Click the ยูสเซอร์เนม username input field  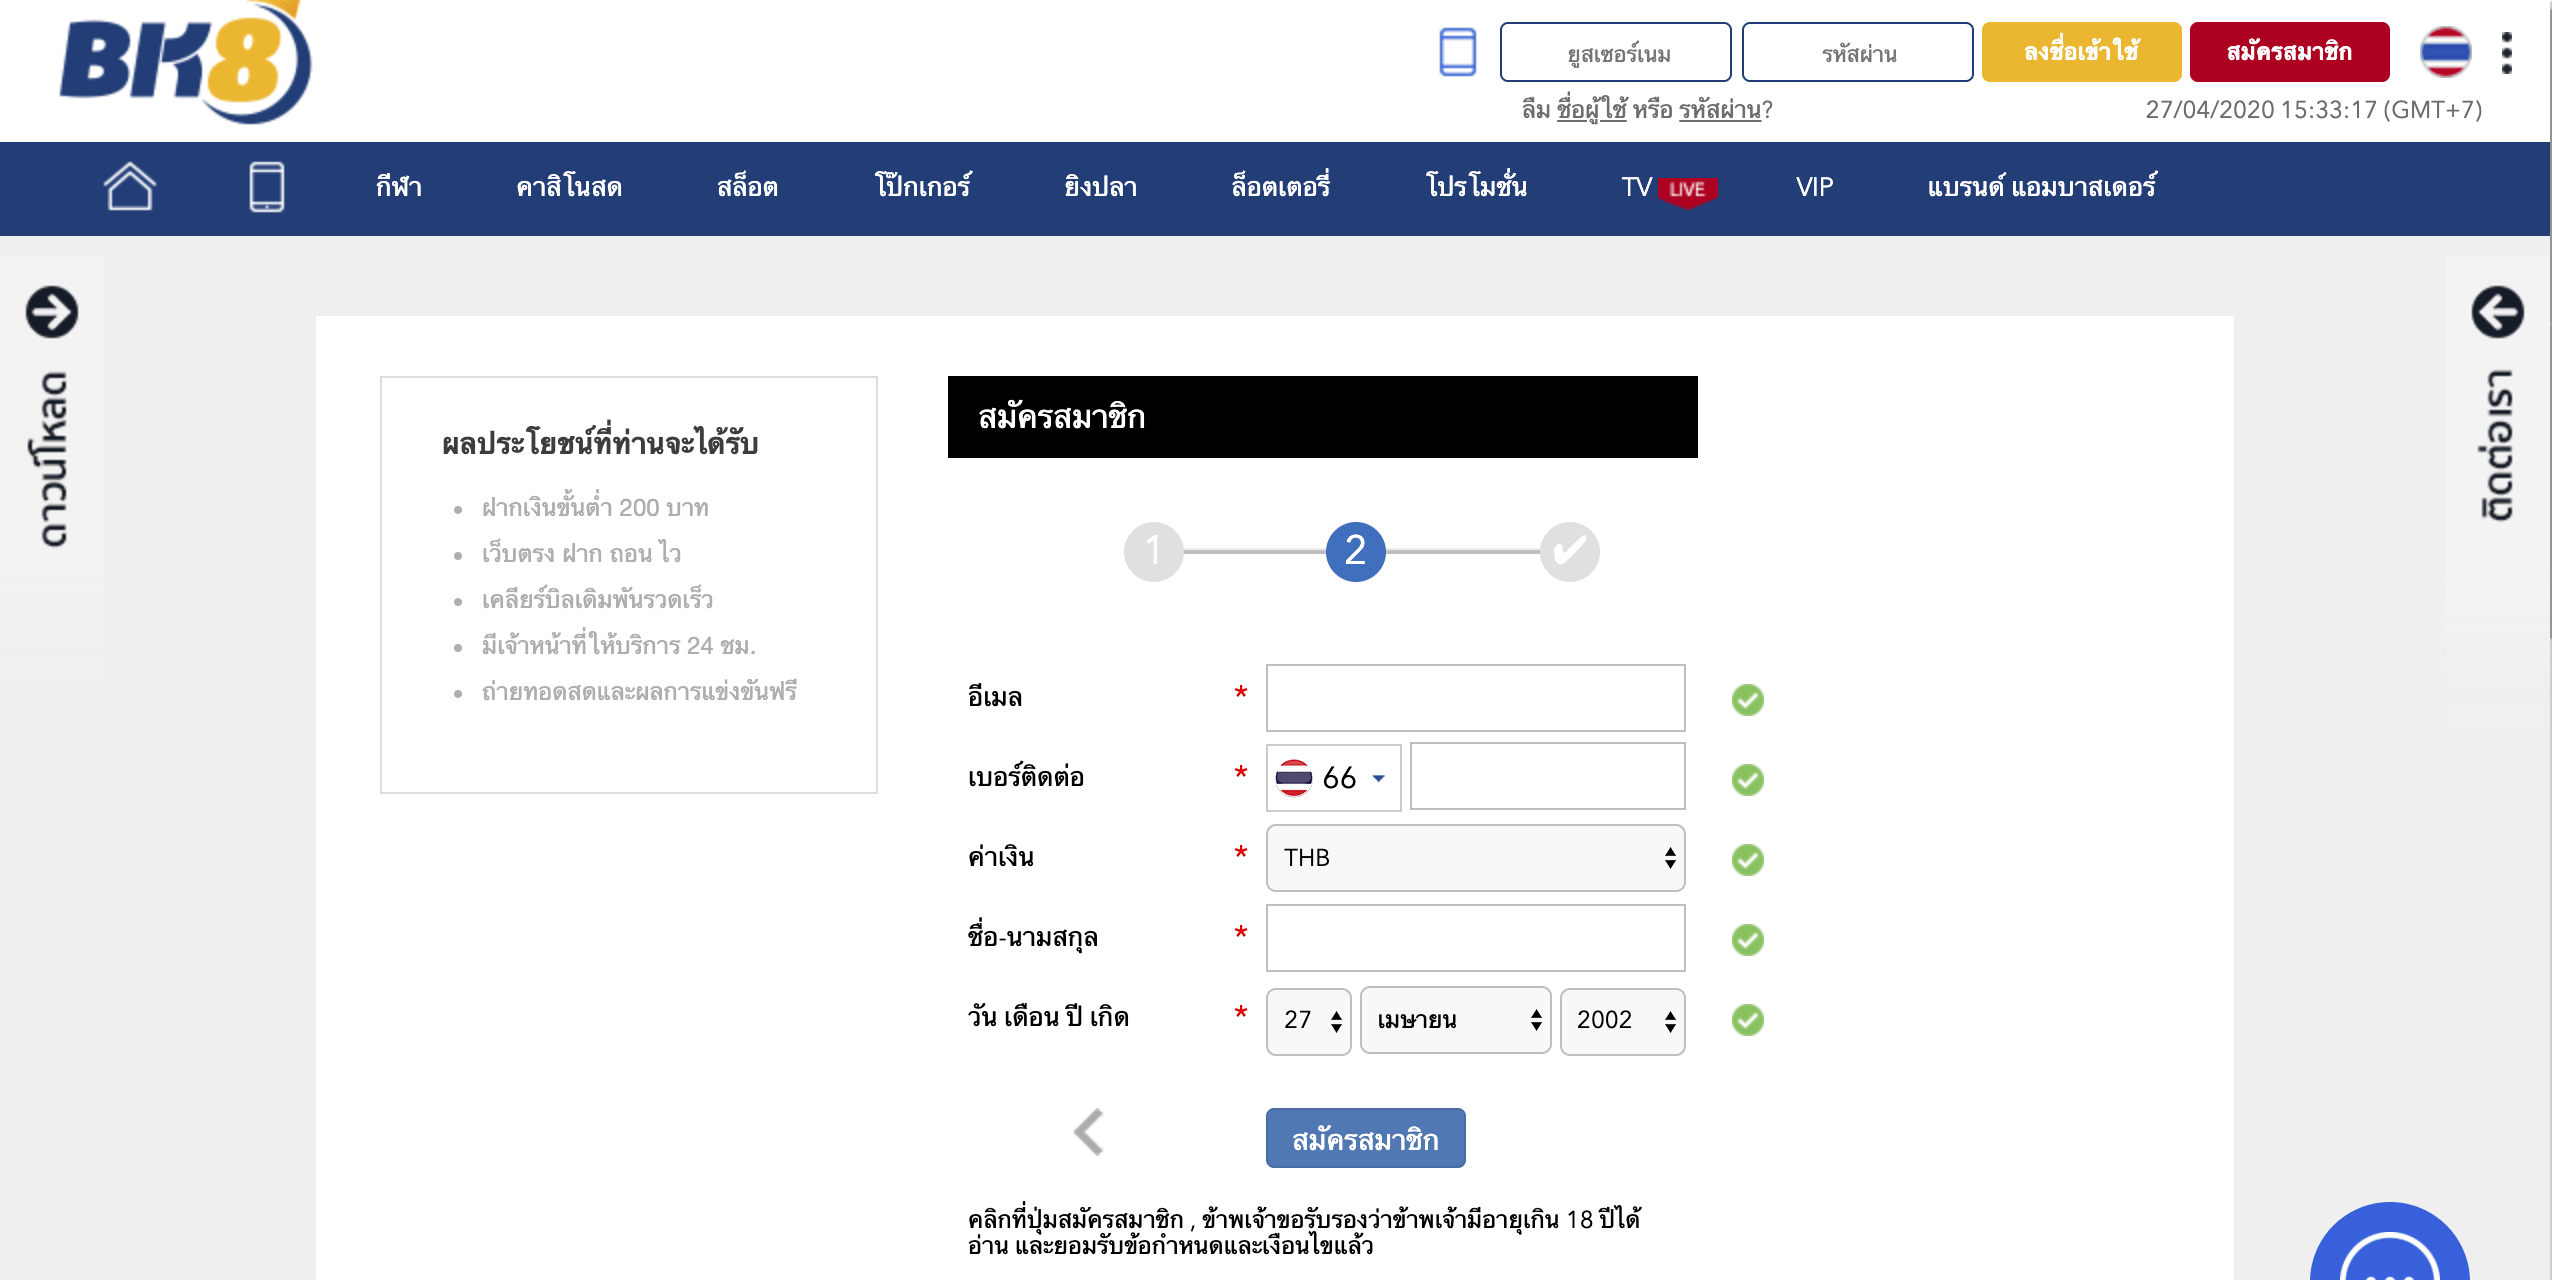click(1615, 52)
